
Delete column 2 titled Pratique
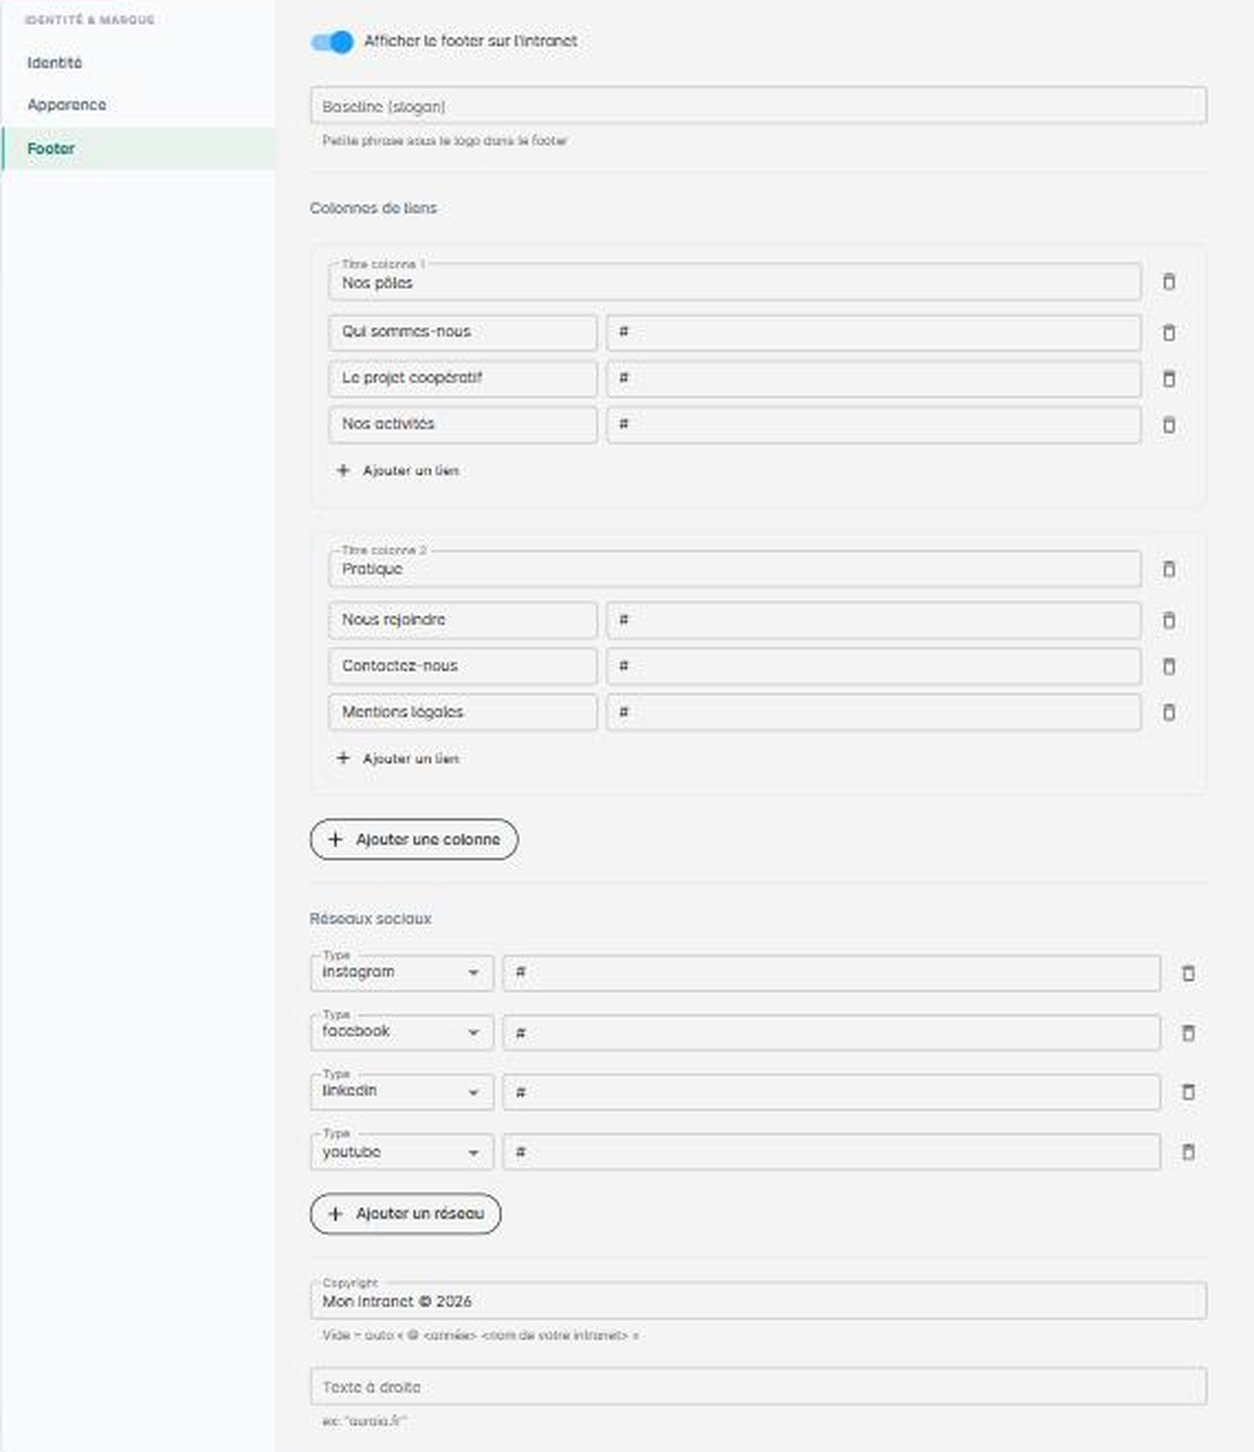tap(1168, 569)
